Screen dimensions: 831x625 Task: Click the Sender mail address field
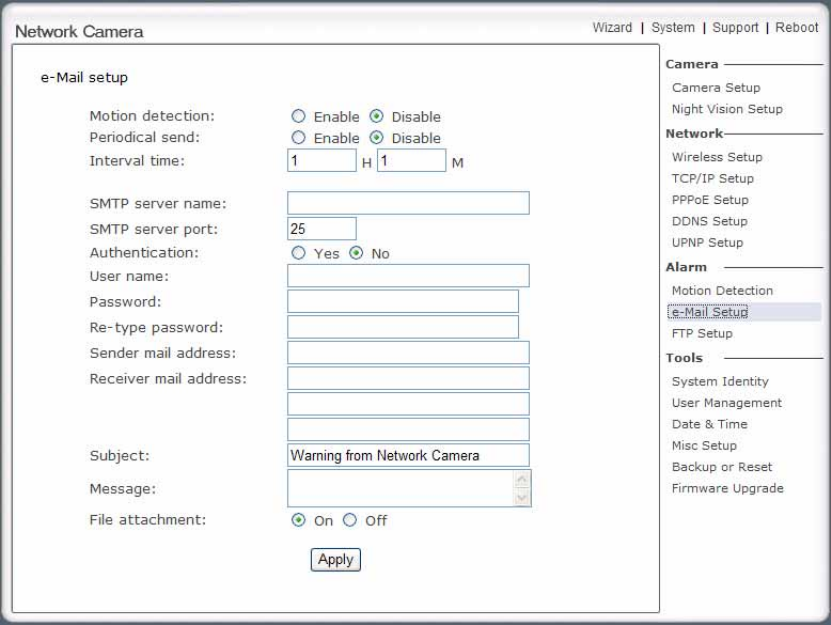click(408, 353)
